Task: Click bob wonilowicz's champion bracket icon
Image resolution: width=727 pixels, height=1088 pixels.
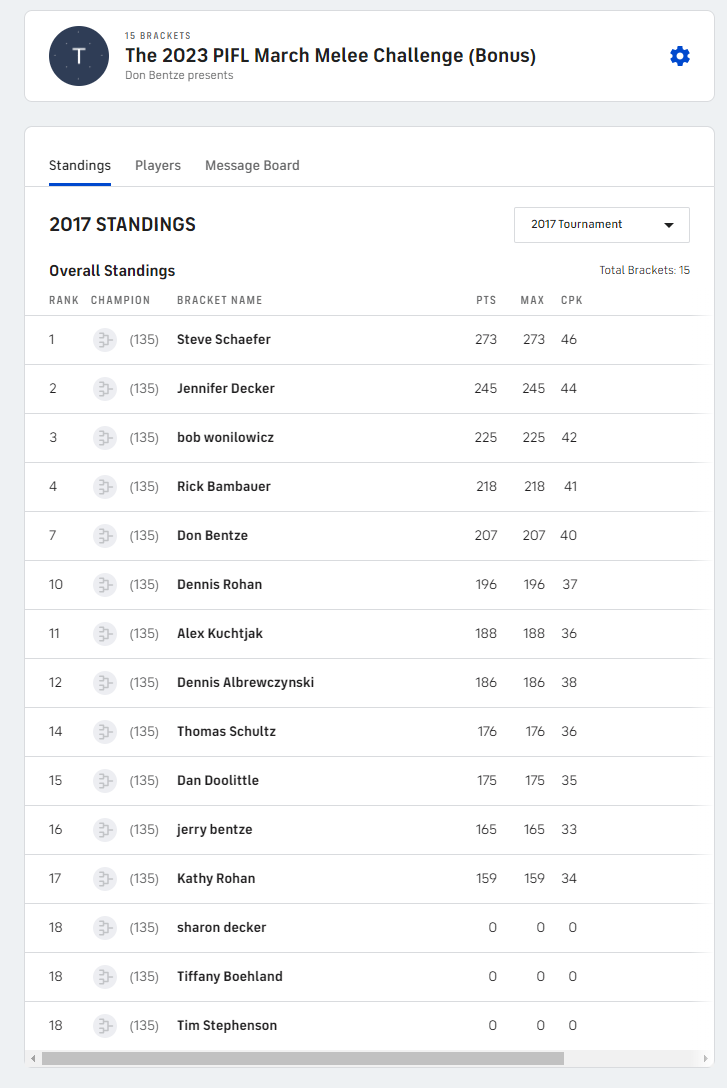Action: [x=105, y=438]
